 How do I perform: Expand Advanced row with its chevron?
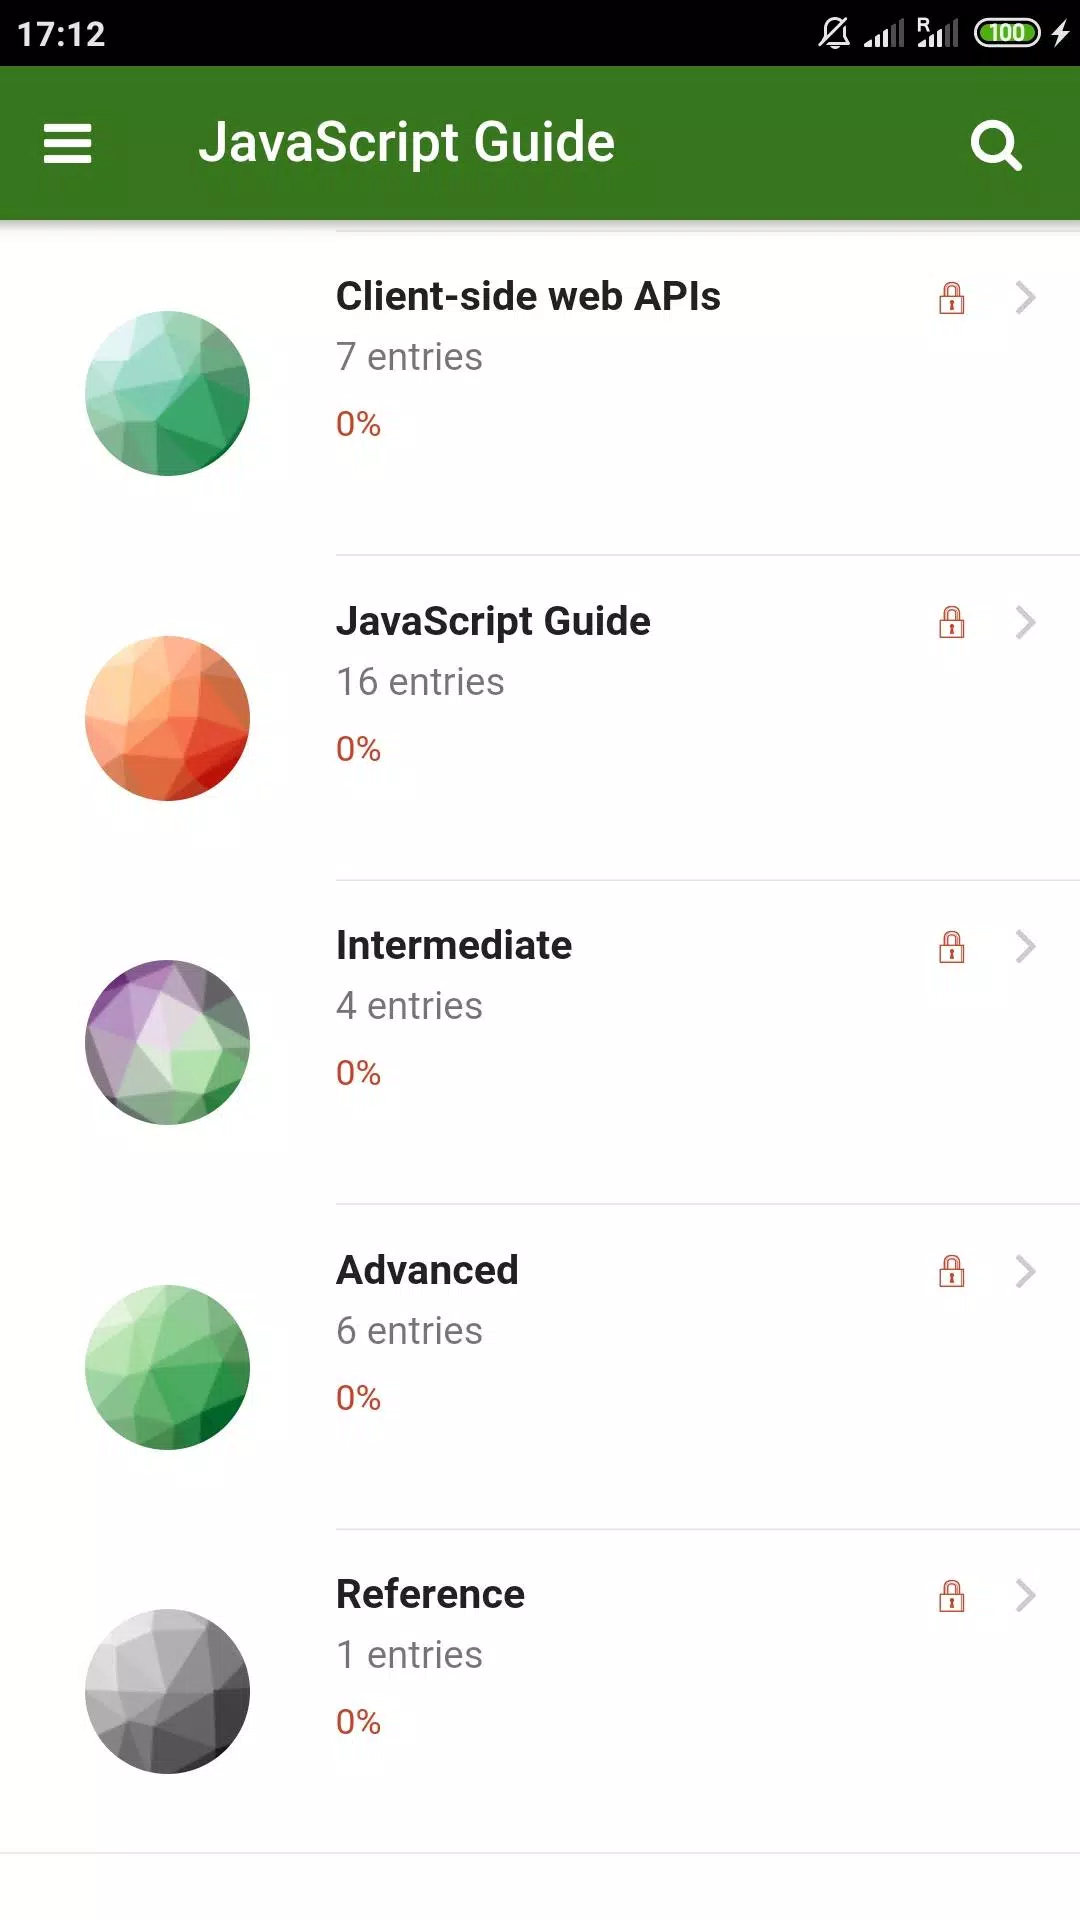[1025, 1271]
